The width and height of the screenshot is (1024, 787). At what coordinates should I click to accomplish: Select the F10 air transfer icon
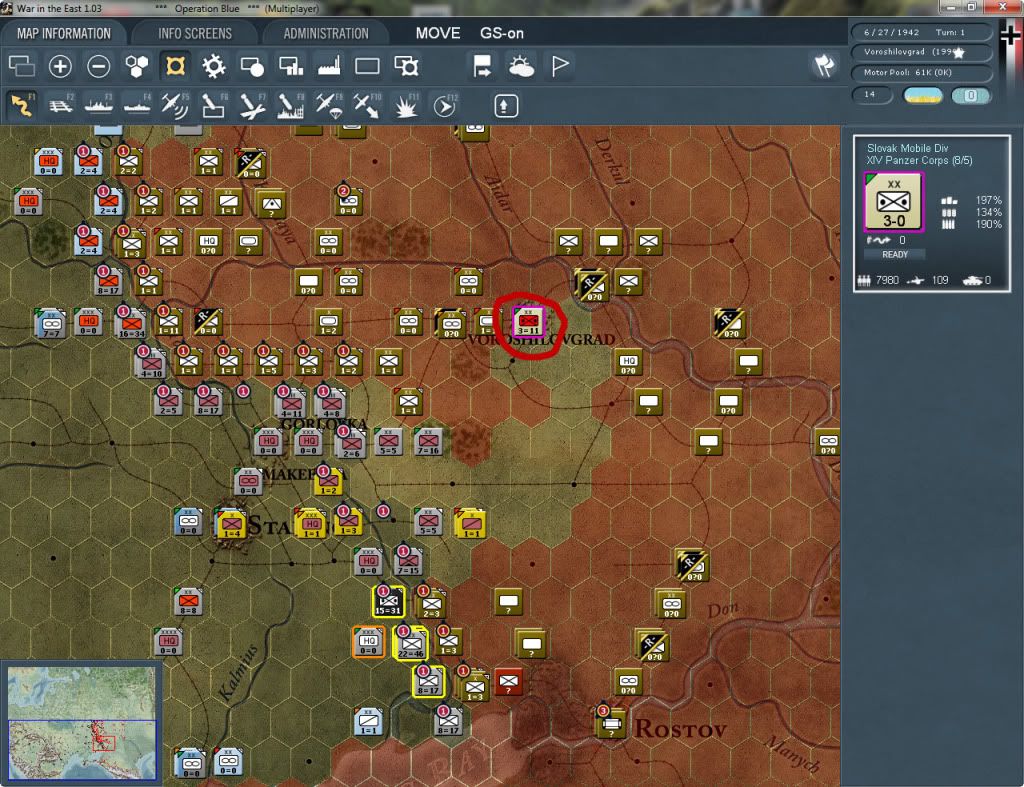coord(367,105)
